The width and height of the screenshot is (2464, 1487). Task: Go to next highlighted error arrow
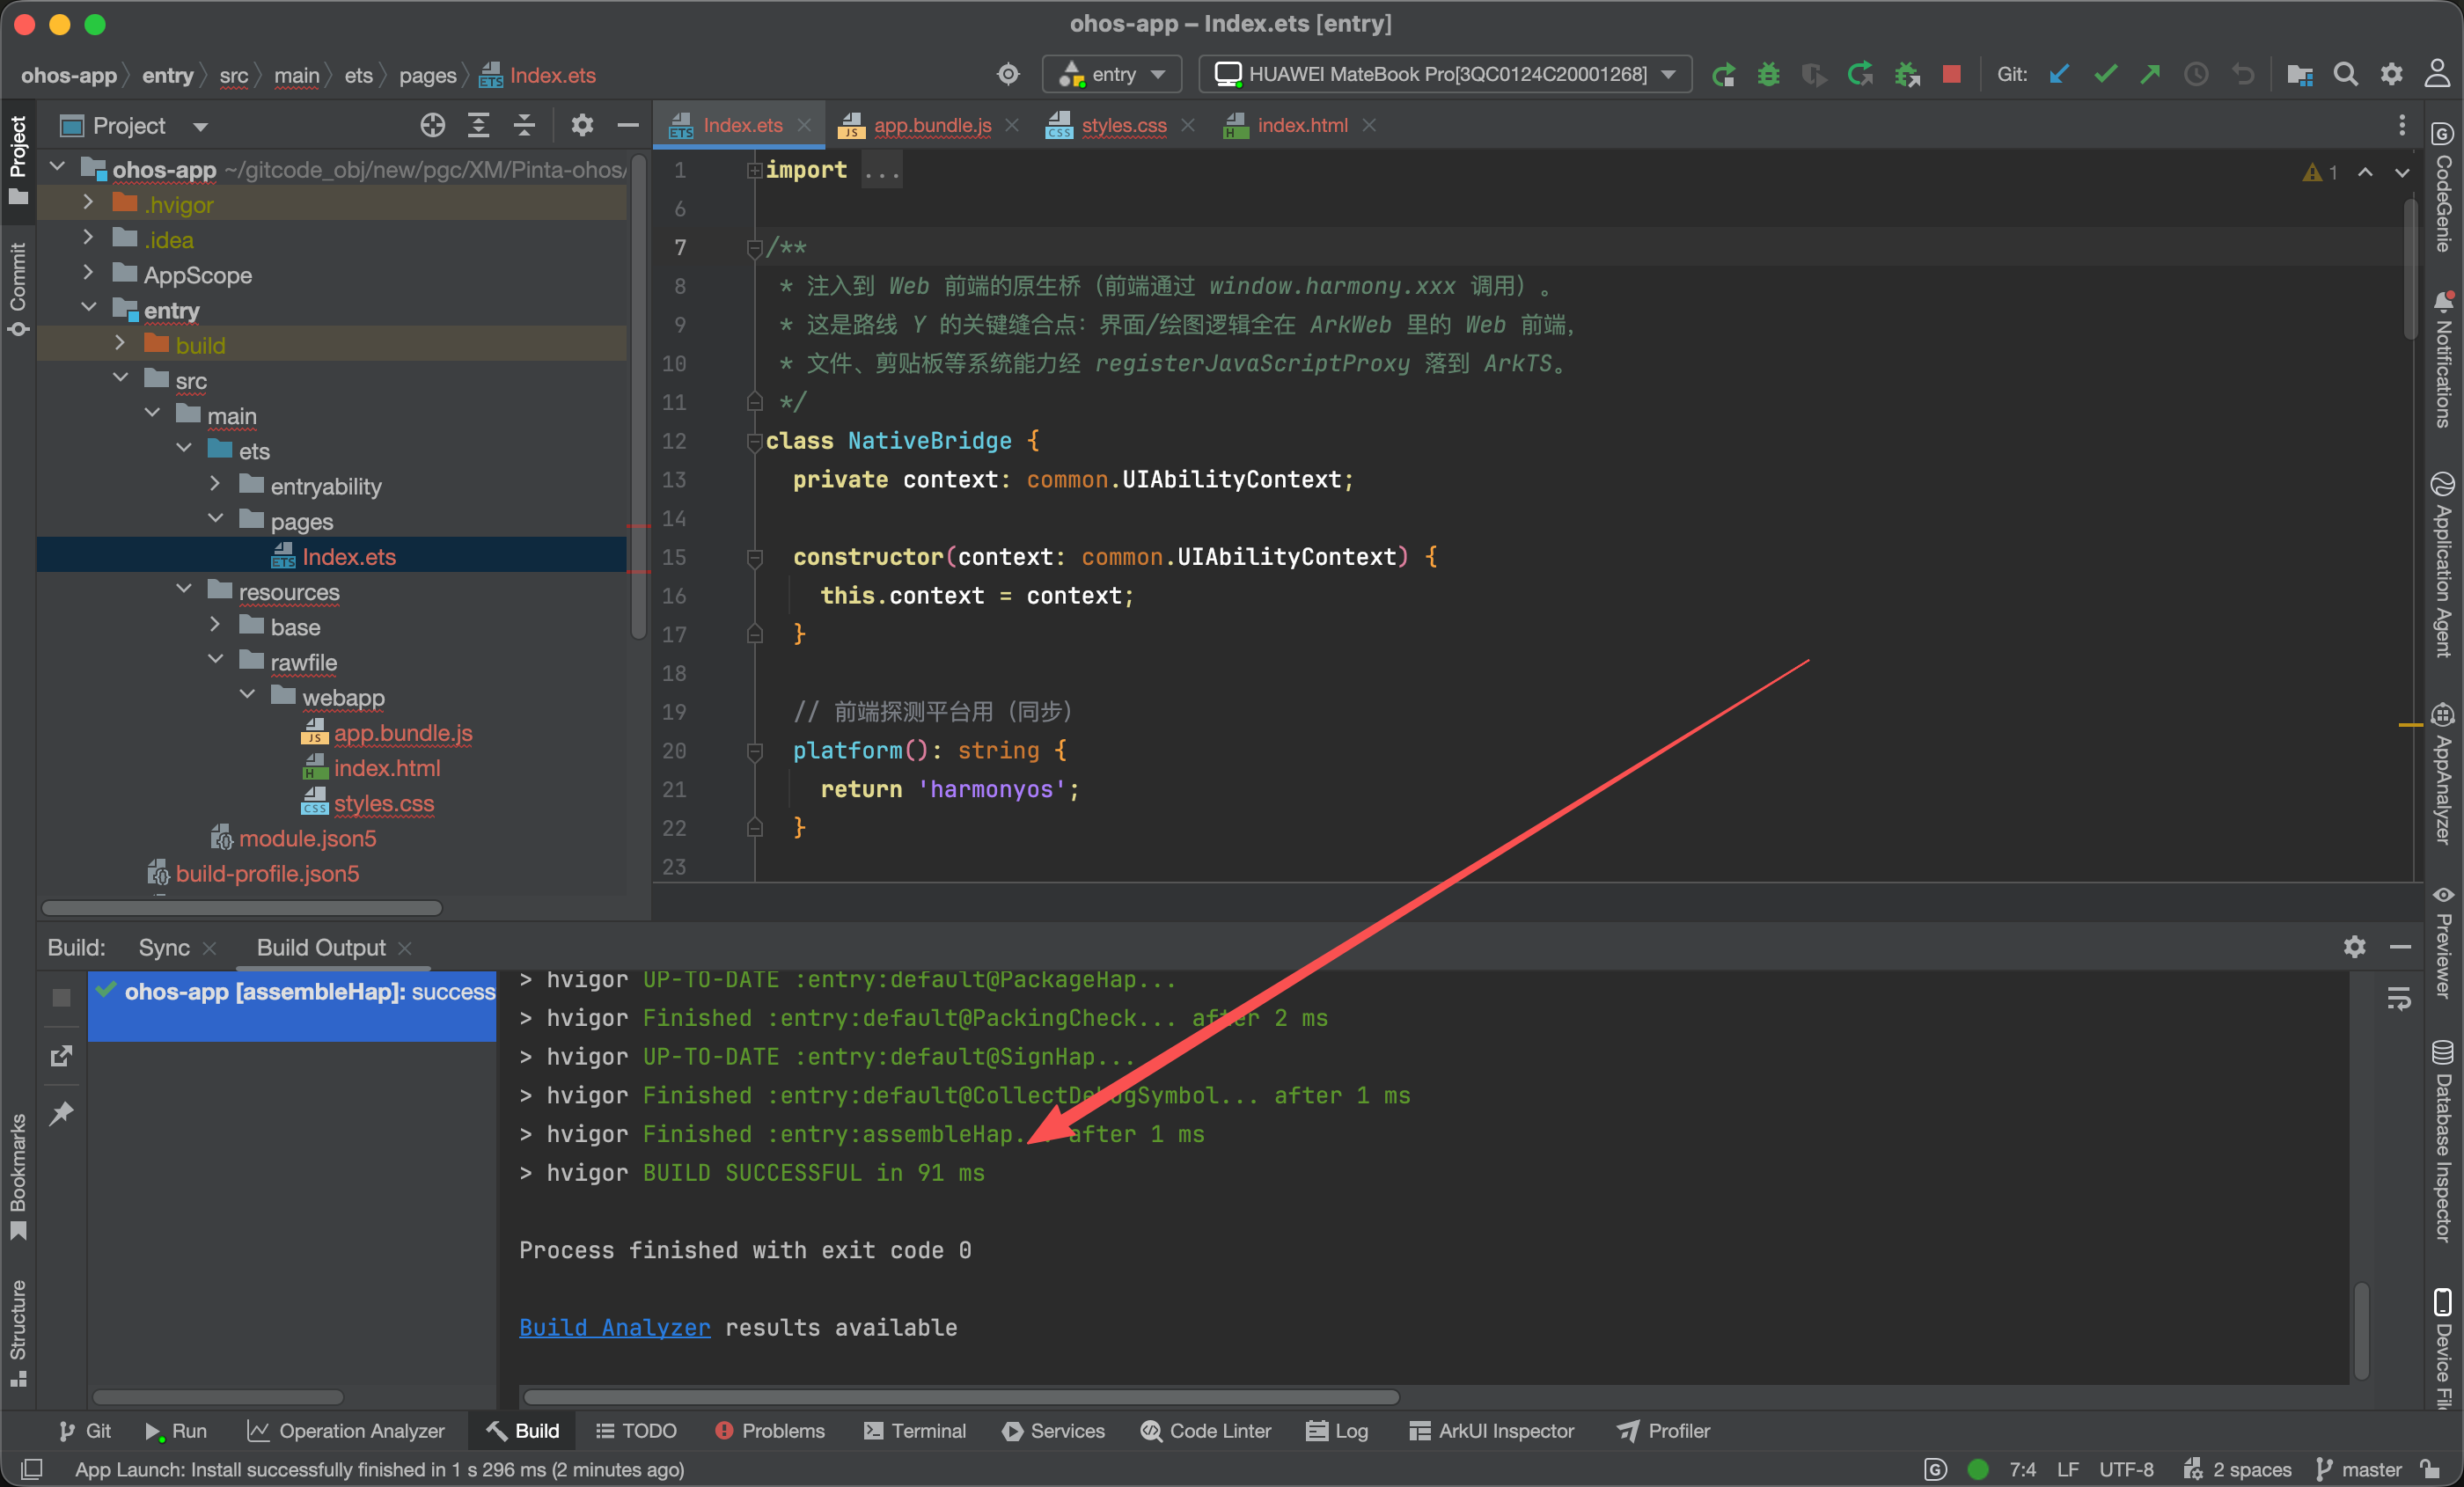pos(2401,172)
